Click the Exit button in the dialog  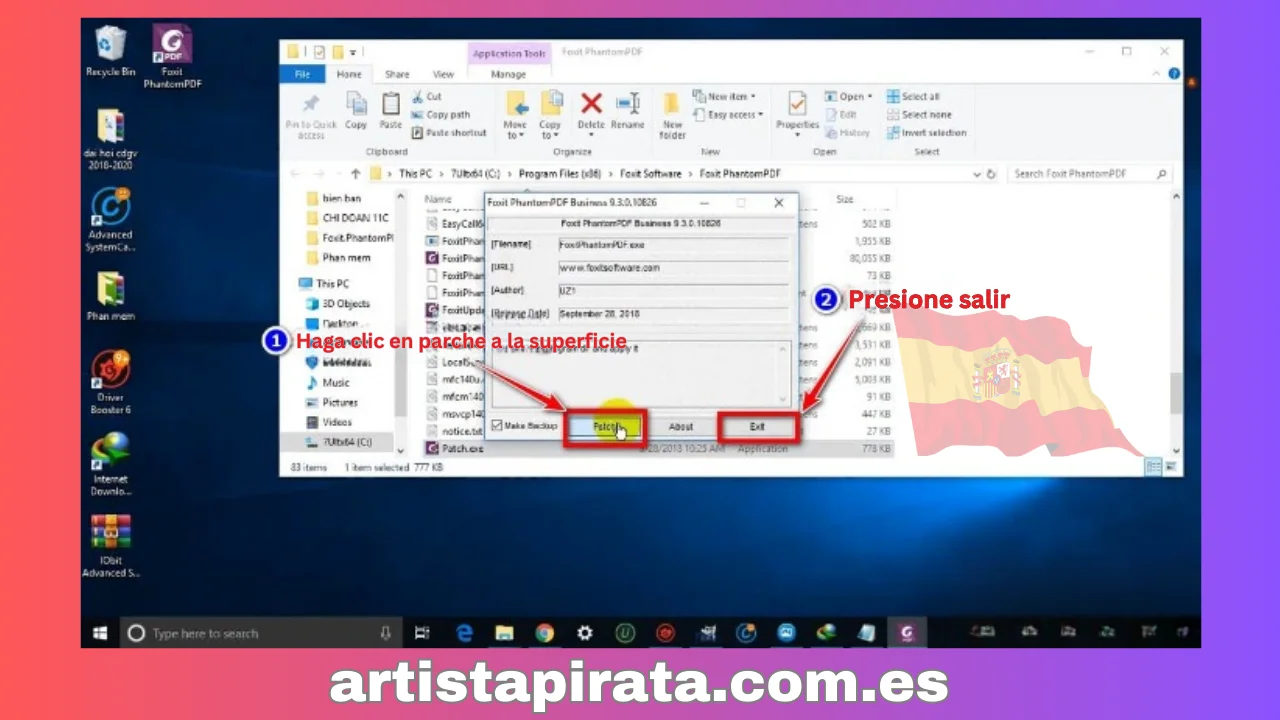(757, 427)
